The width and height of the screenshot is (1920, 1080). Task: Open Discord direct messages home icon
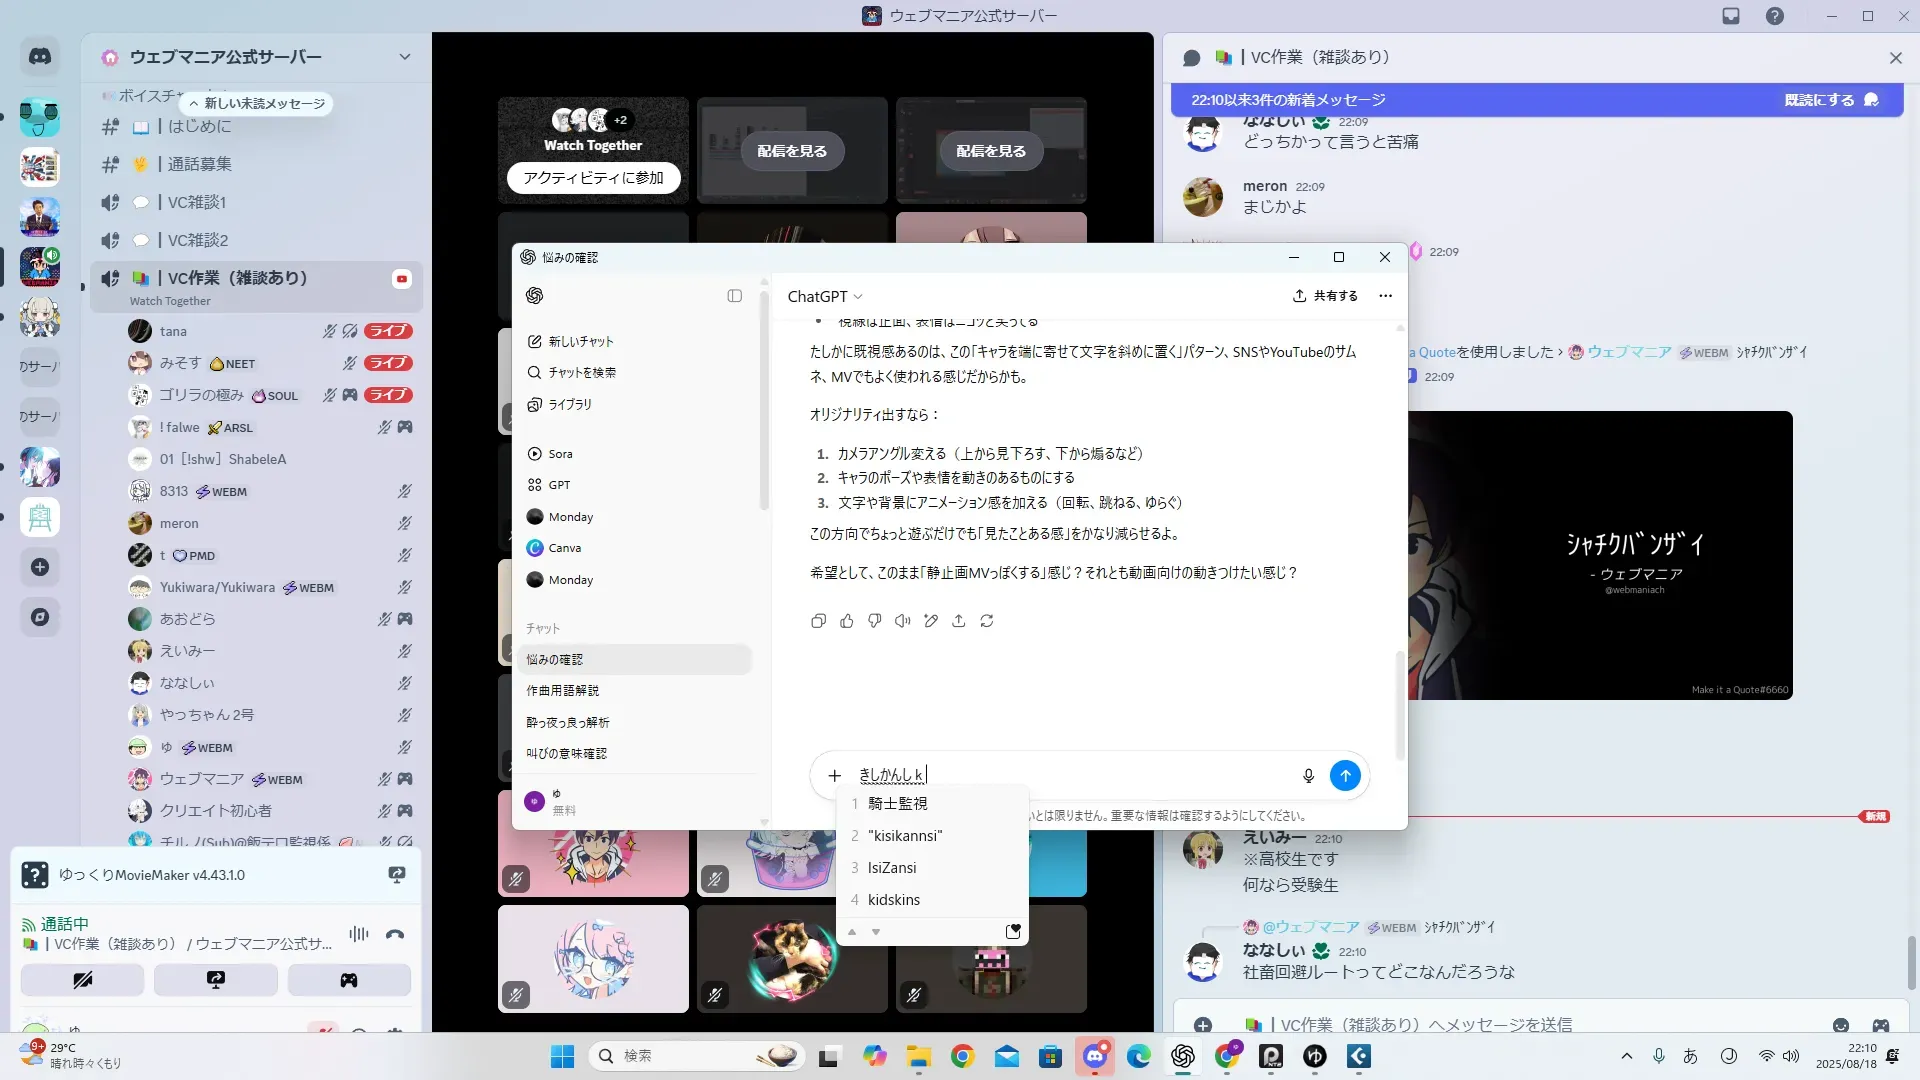click(40, 57)
